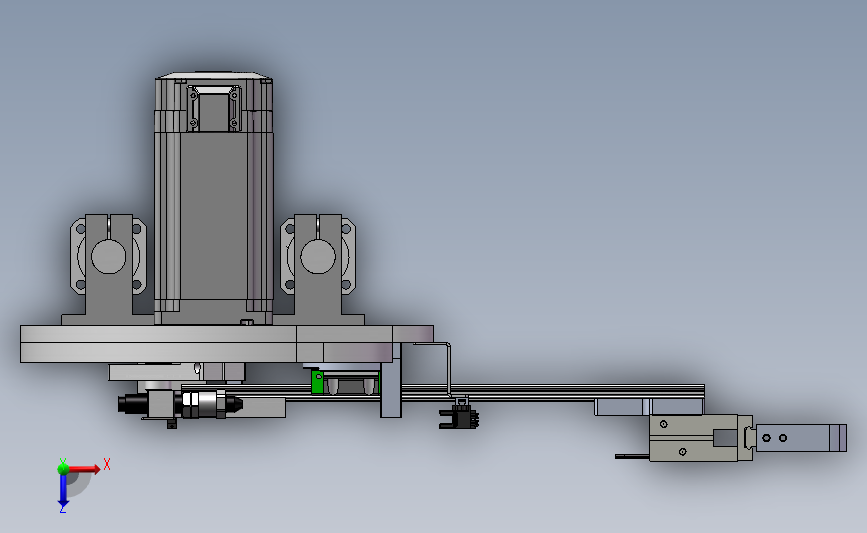The height and width of the screenshot is (533, 867).
Task: Select the mounting block above the gripper
Action: pos(649,407)
